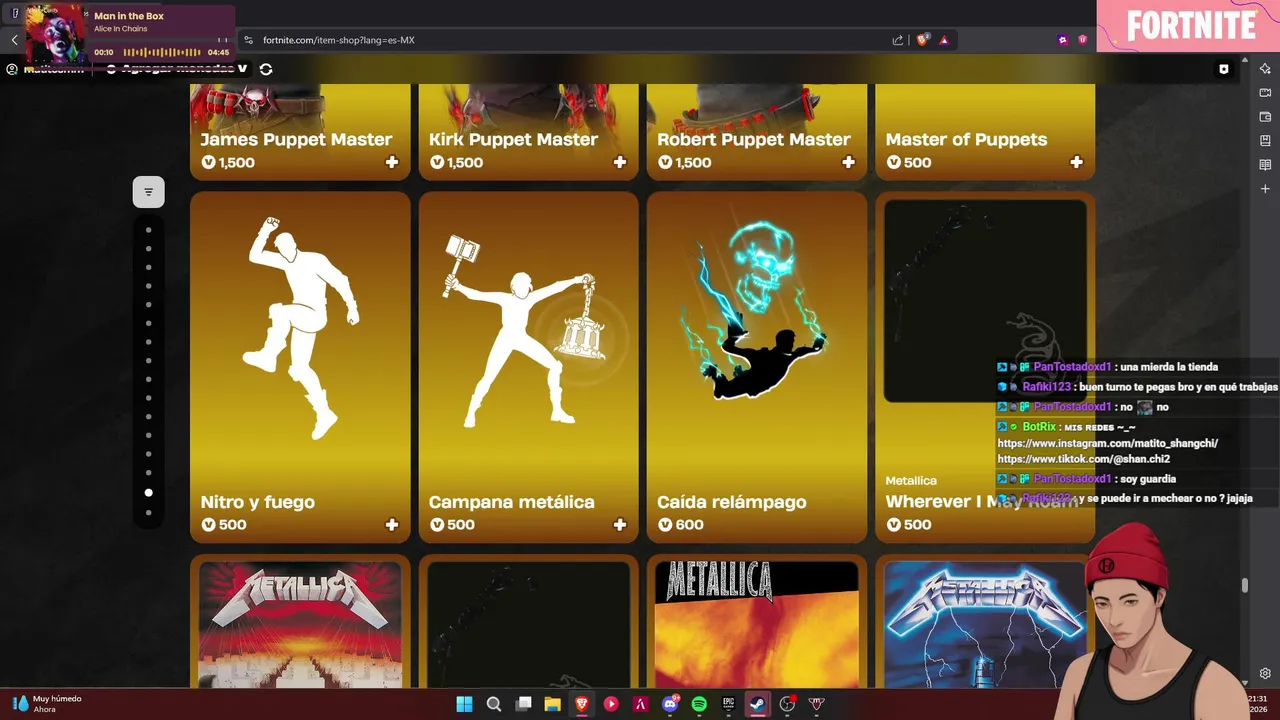Add Master of Puppets with plus icon
The height and width of the screenshot is (720, 1280).
pos(1076,162)
